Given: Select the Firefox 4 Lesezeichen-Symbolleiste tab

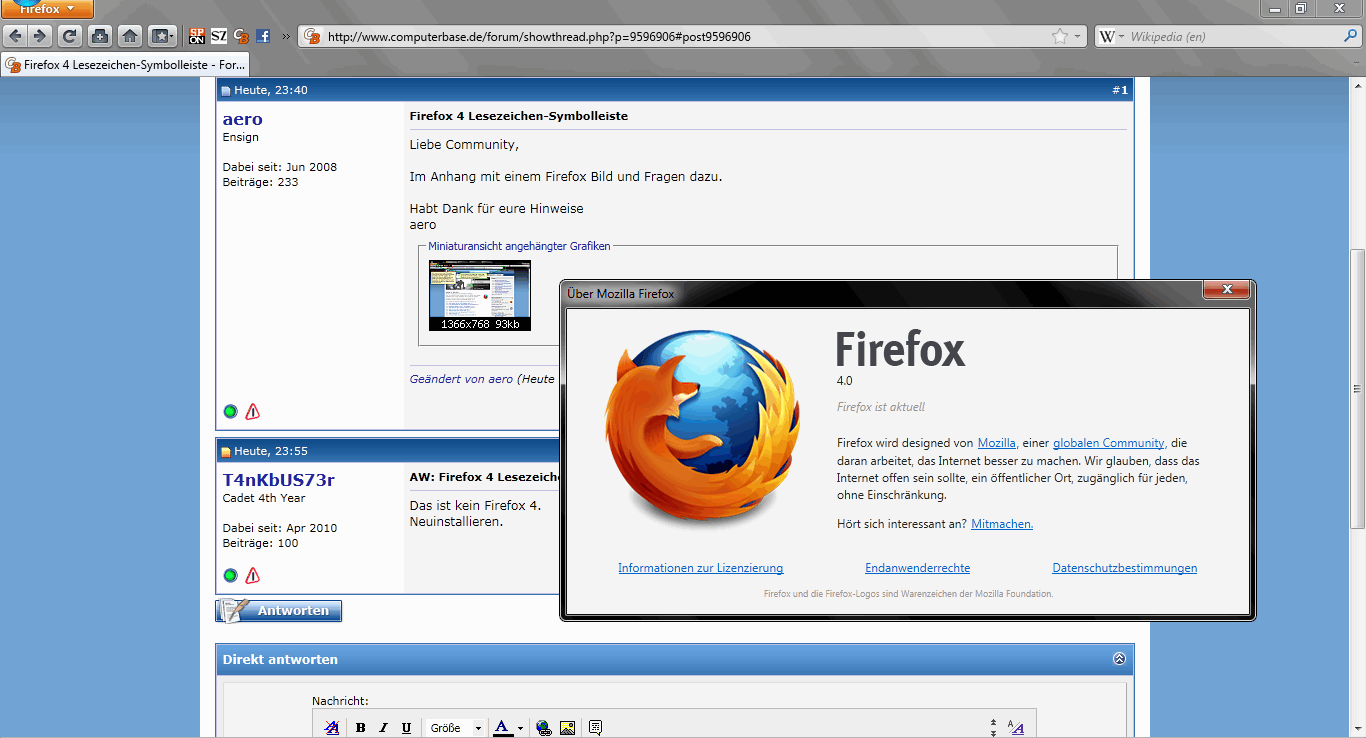Looking at the screenshot, I should pyautogui.click(x=125, y=65).
